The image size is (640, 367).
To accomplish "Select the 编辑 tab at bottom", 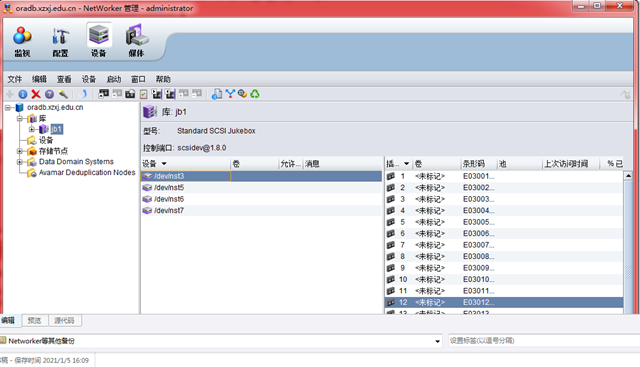I will pyautogui.click(x=8, y=320).
